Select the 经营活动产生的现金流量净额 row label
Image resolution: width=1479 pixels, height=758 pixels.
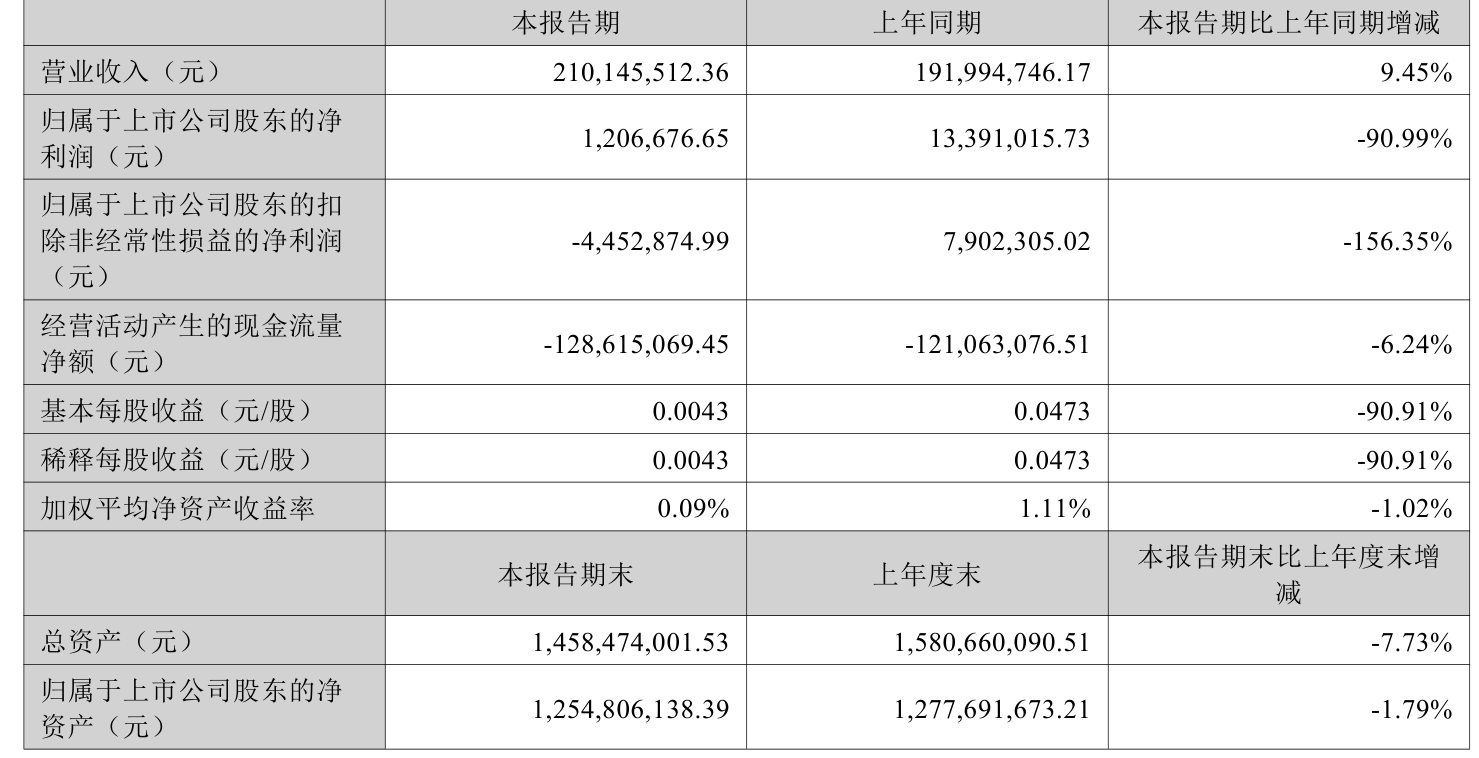pyautogui.click(x=190, y=343)
